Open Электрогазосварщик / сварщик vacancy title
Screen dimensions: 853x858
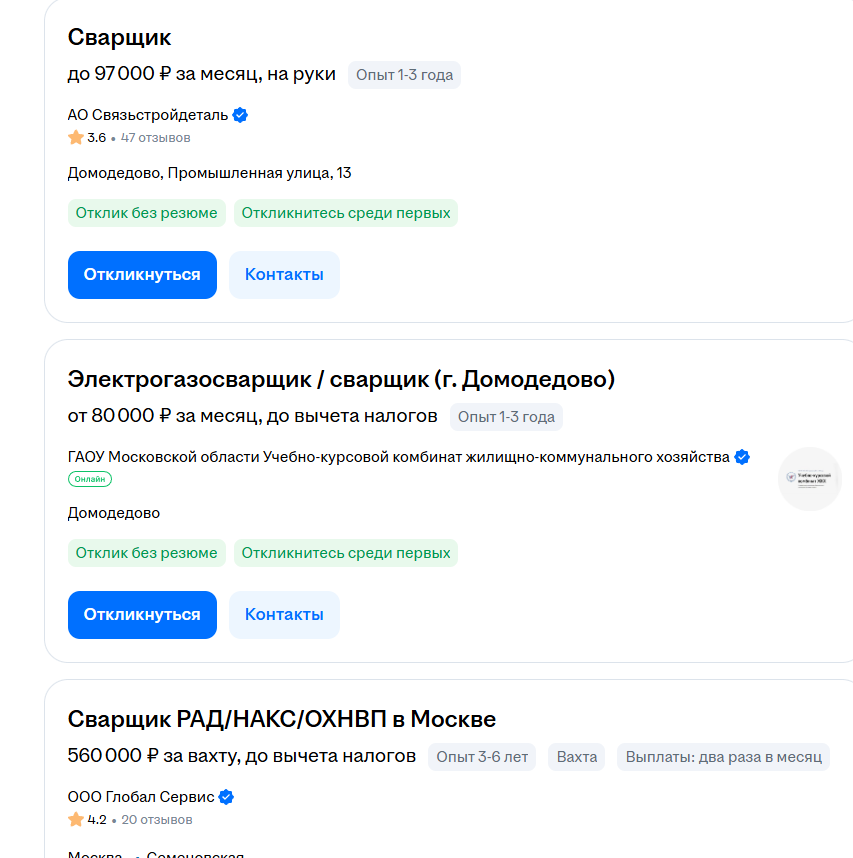coord(341,379)
